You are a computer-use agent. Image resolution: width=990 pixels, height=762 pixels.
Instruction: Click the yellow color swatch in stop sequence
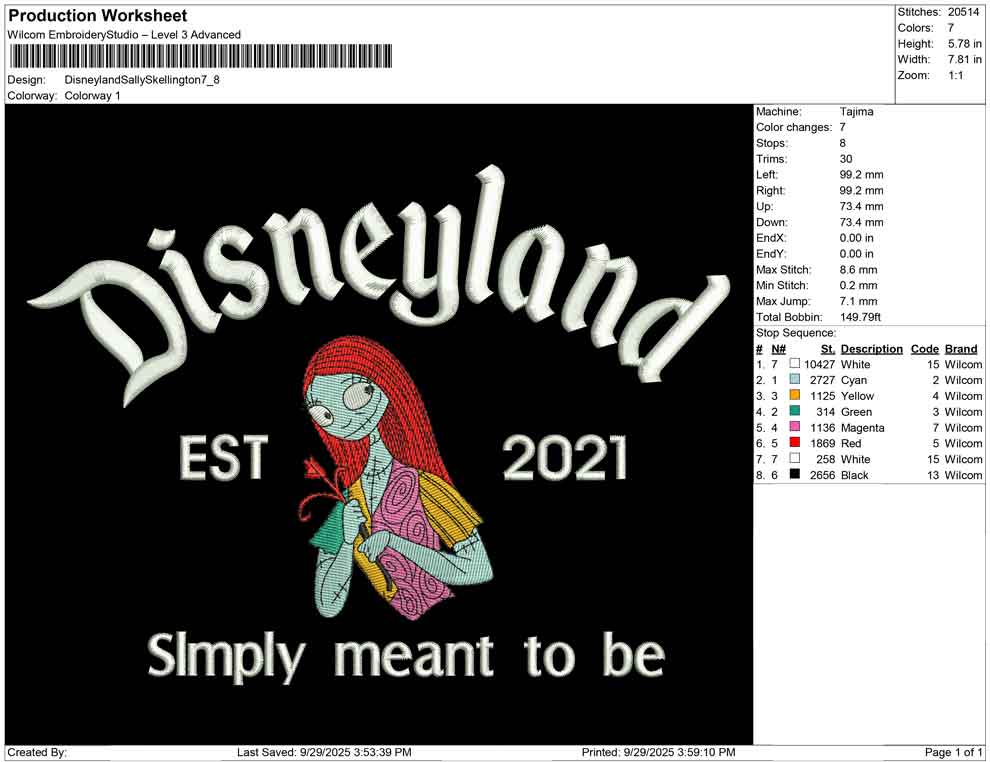click(794, 395)
